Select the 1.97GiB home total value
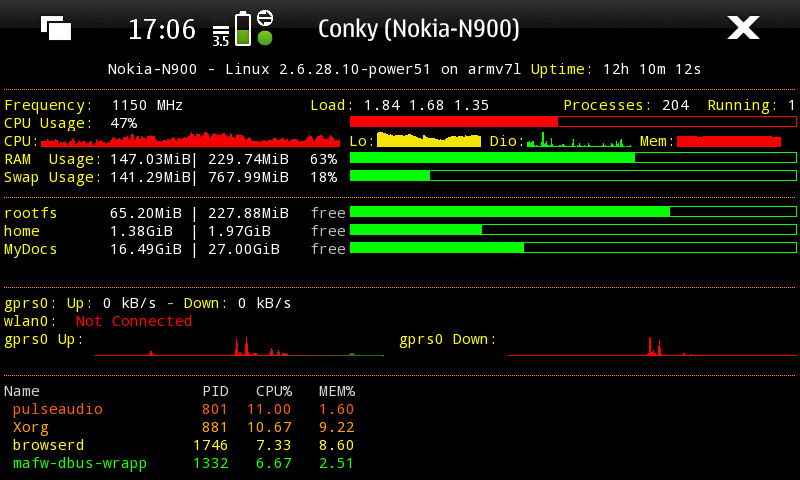 (x=239, y=231)
